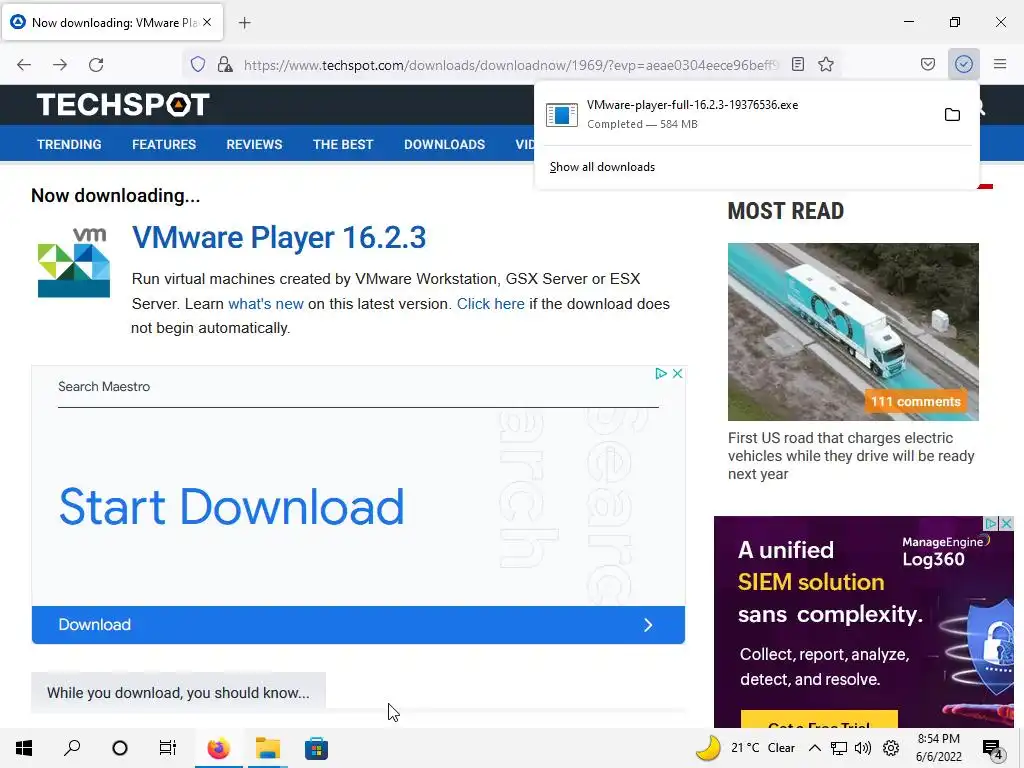Open Firefox hamburger application menu
Image resolution: width=1024 pixels, height=768 pixels.
[x=1000, y=64]
